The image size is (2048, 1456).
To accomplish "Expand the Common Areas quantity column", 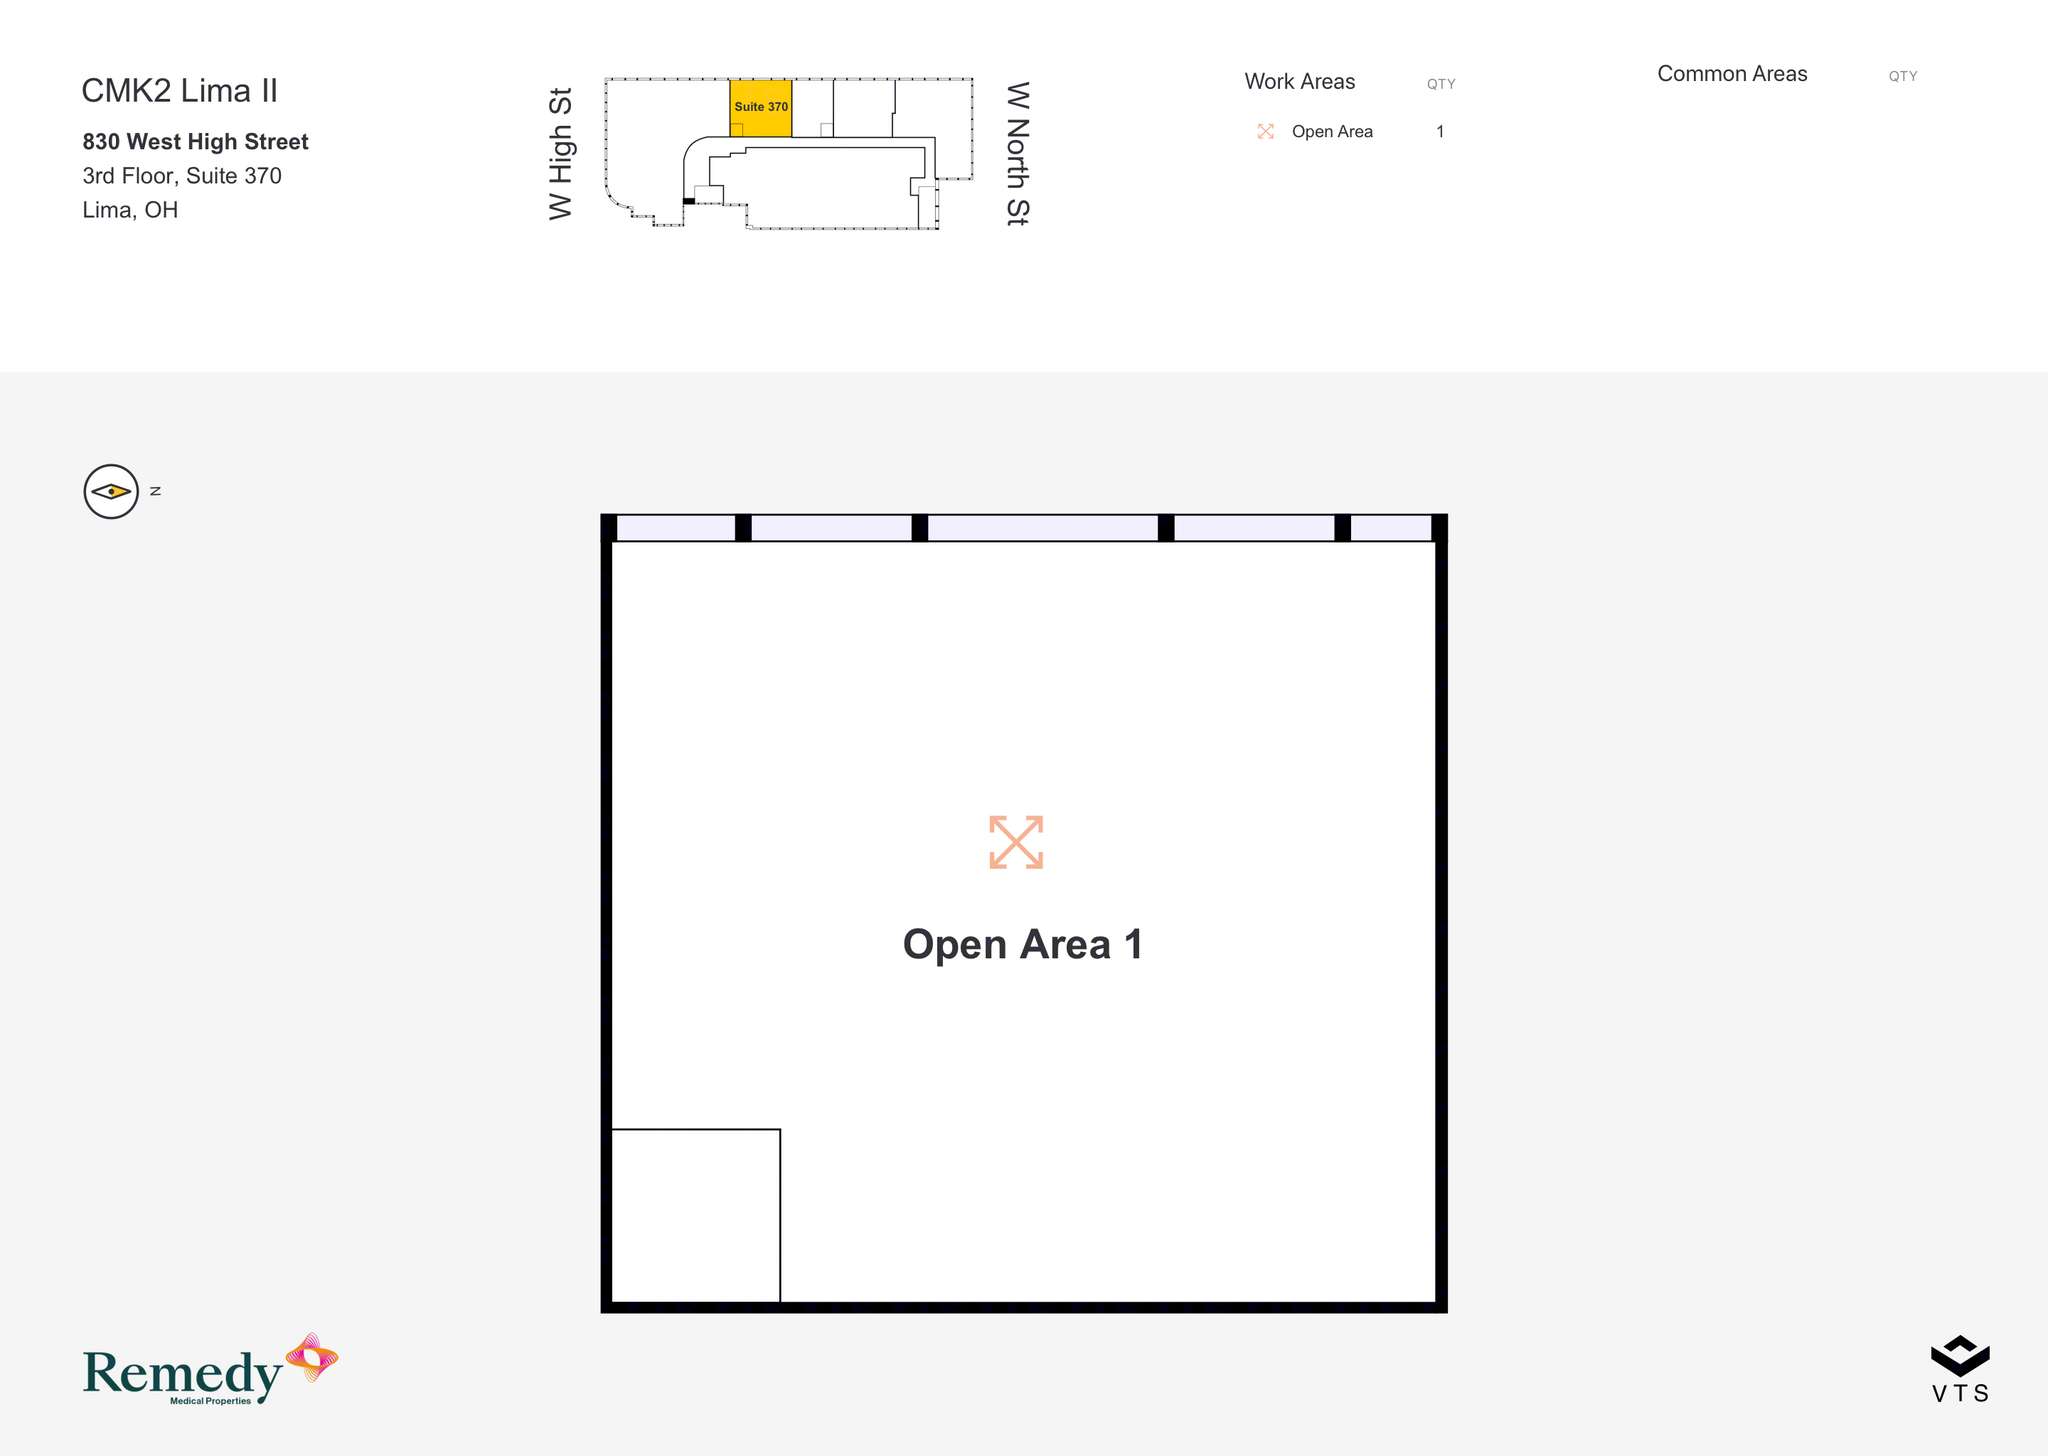I will tap(1903, 74).
